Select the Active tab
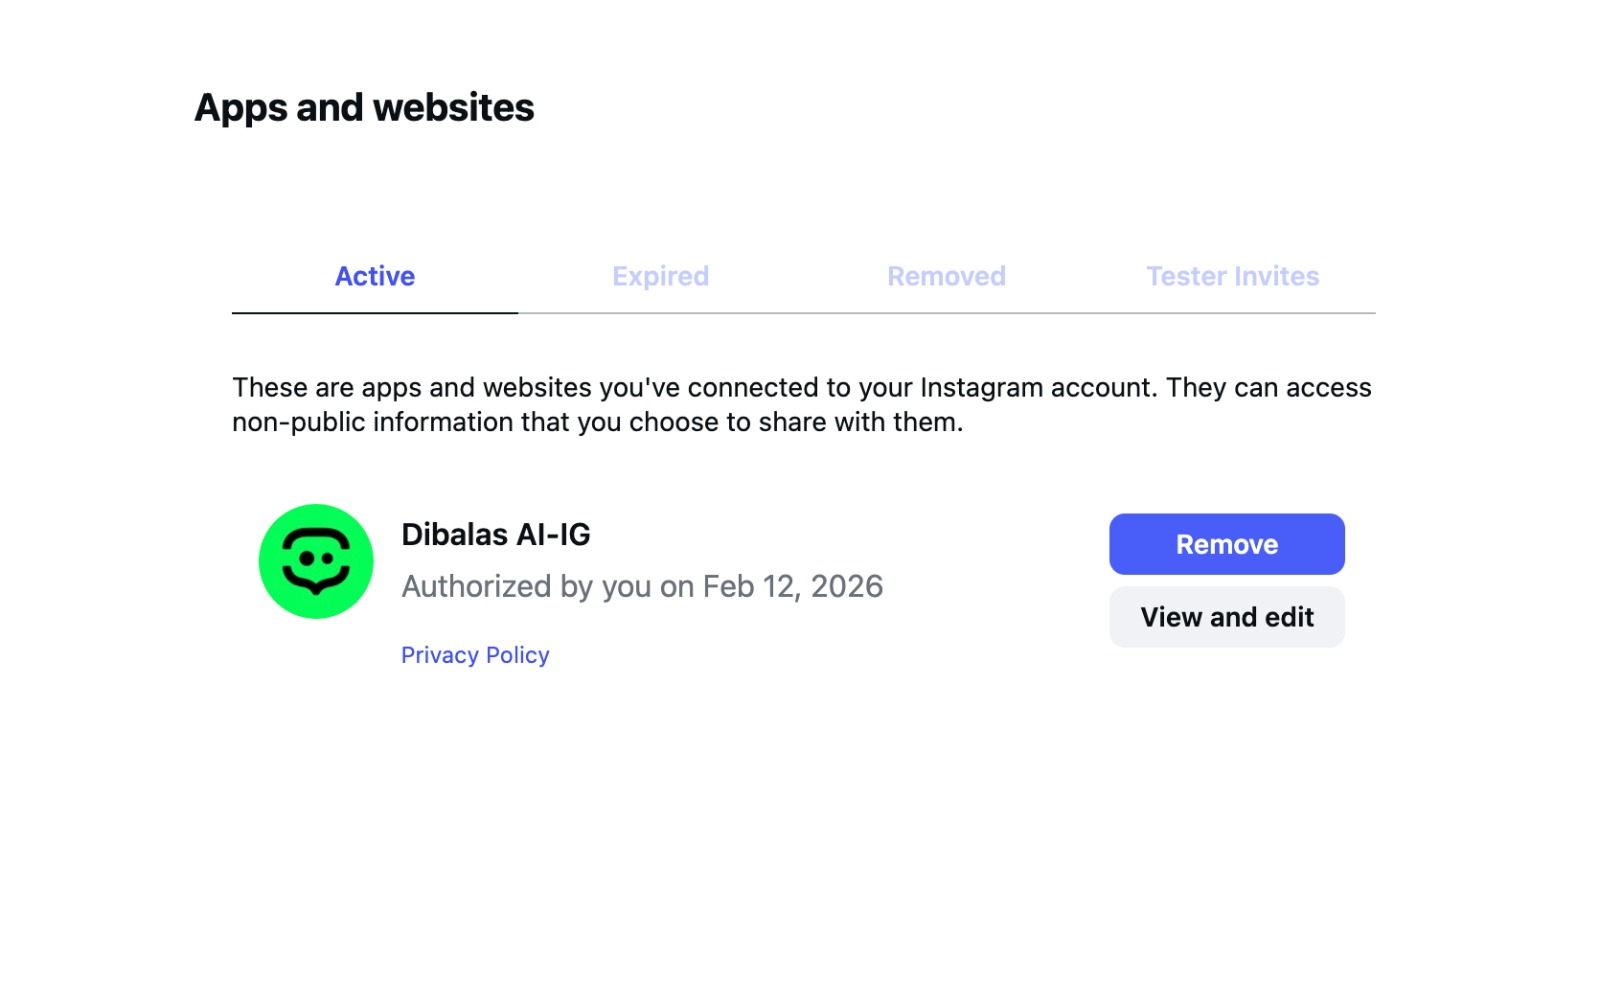The image size is (1600, 981). 374,276
